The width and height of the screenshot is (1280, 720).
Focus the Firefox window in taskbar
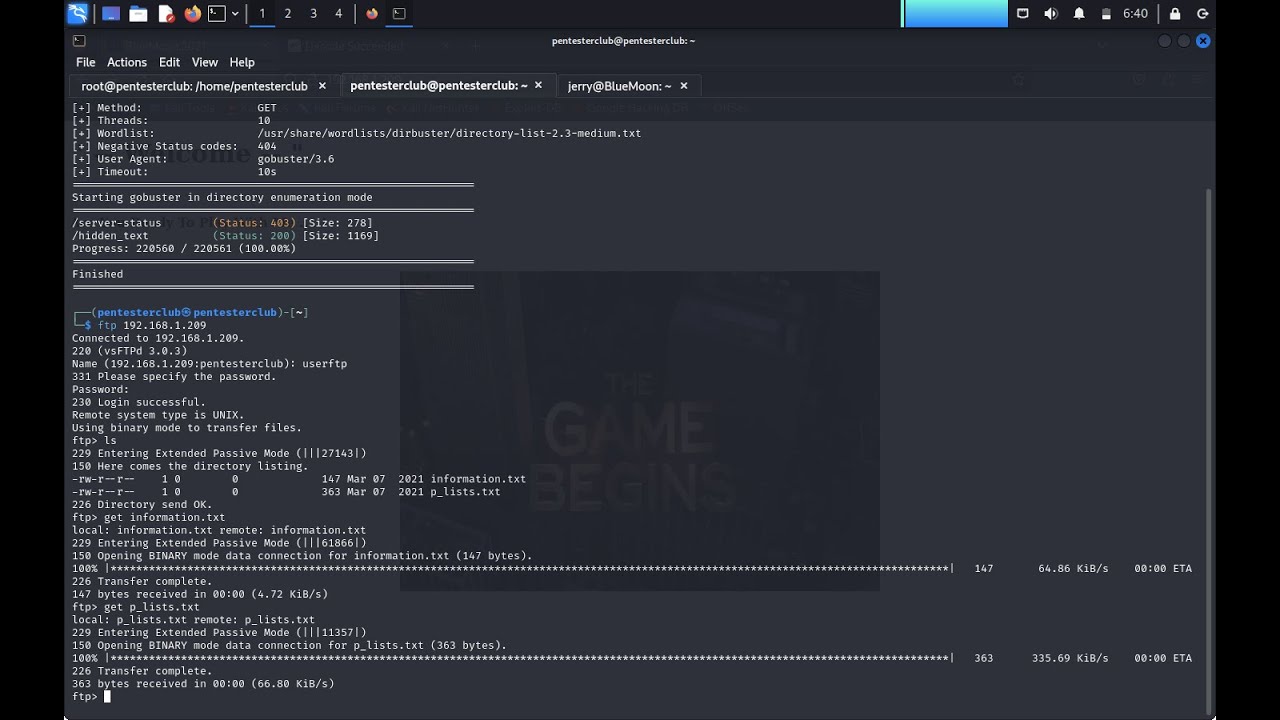tap(372, 14)
